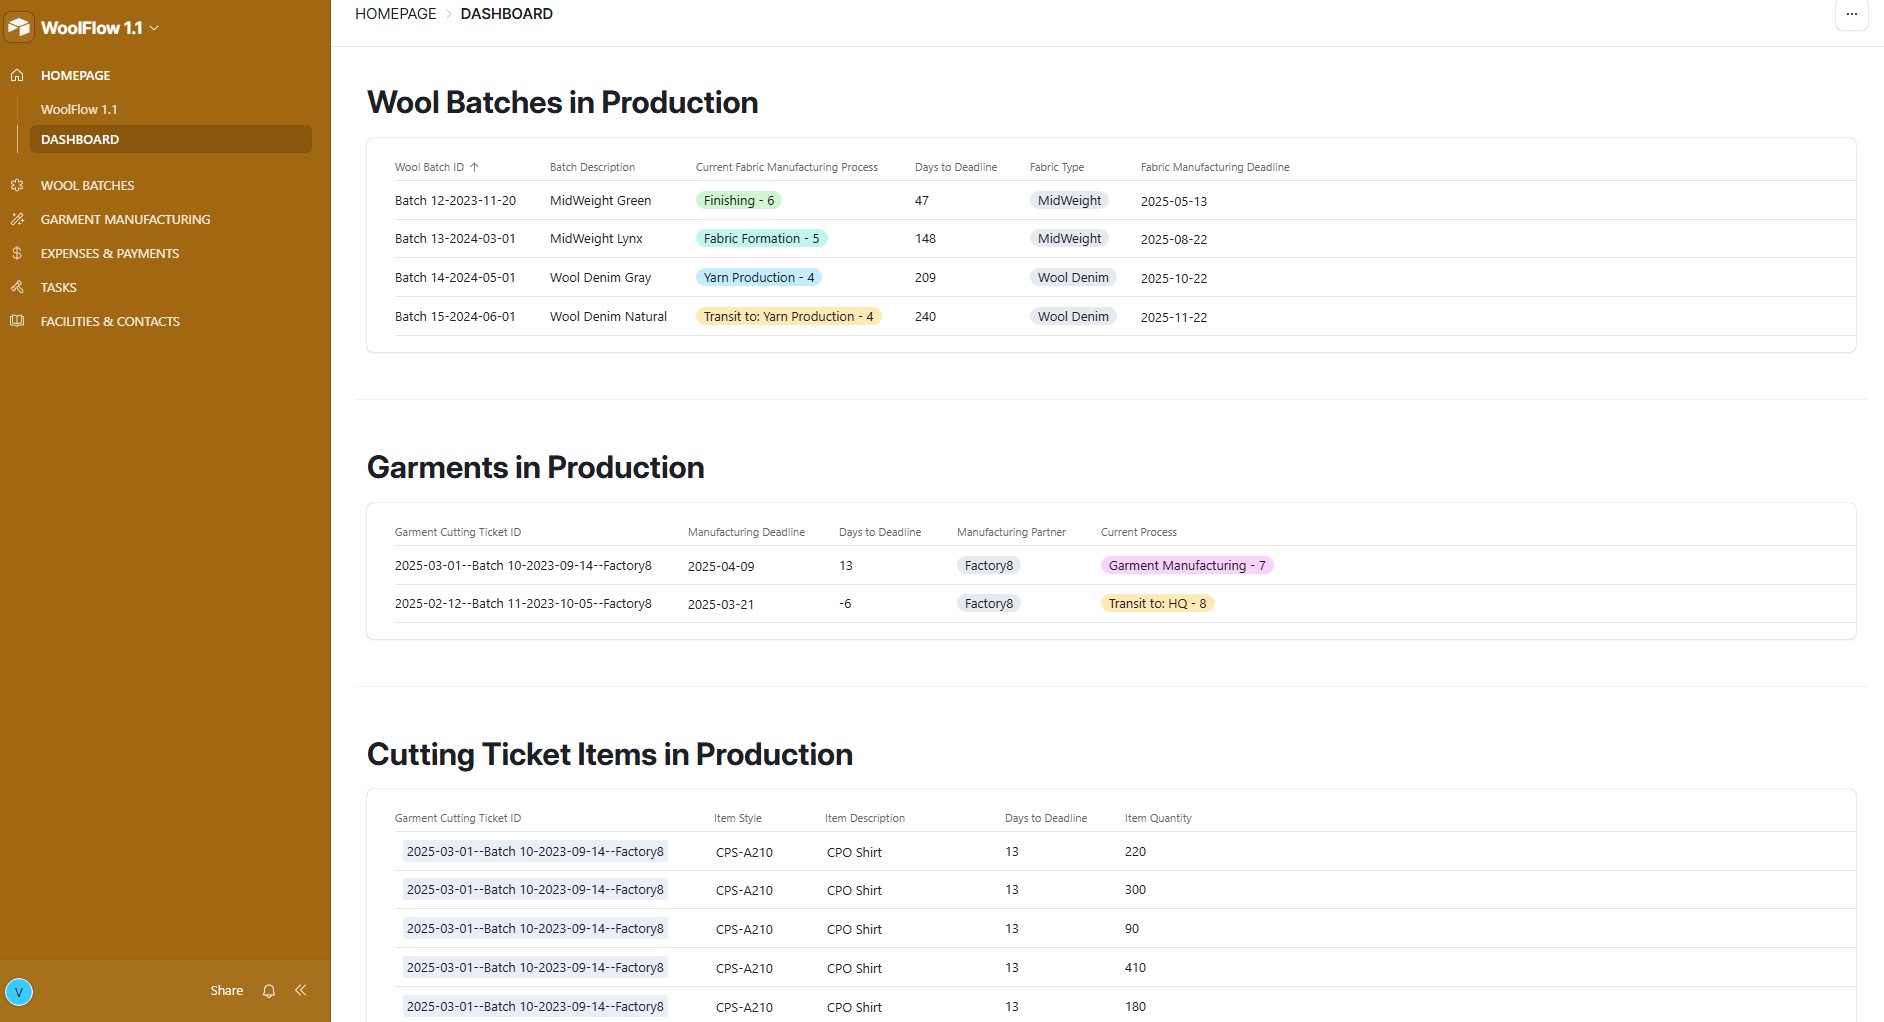Screen dimensions: 1884x1022
Task: Expand the WoolFlow 1.1 workspace dropdown
Action: [x=154, y=28]
